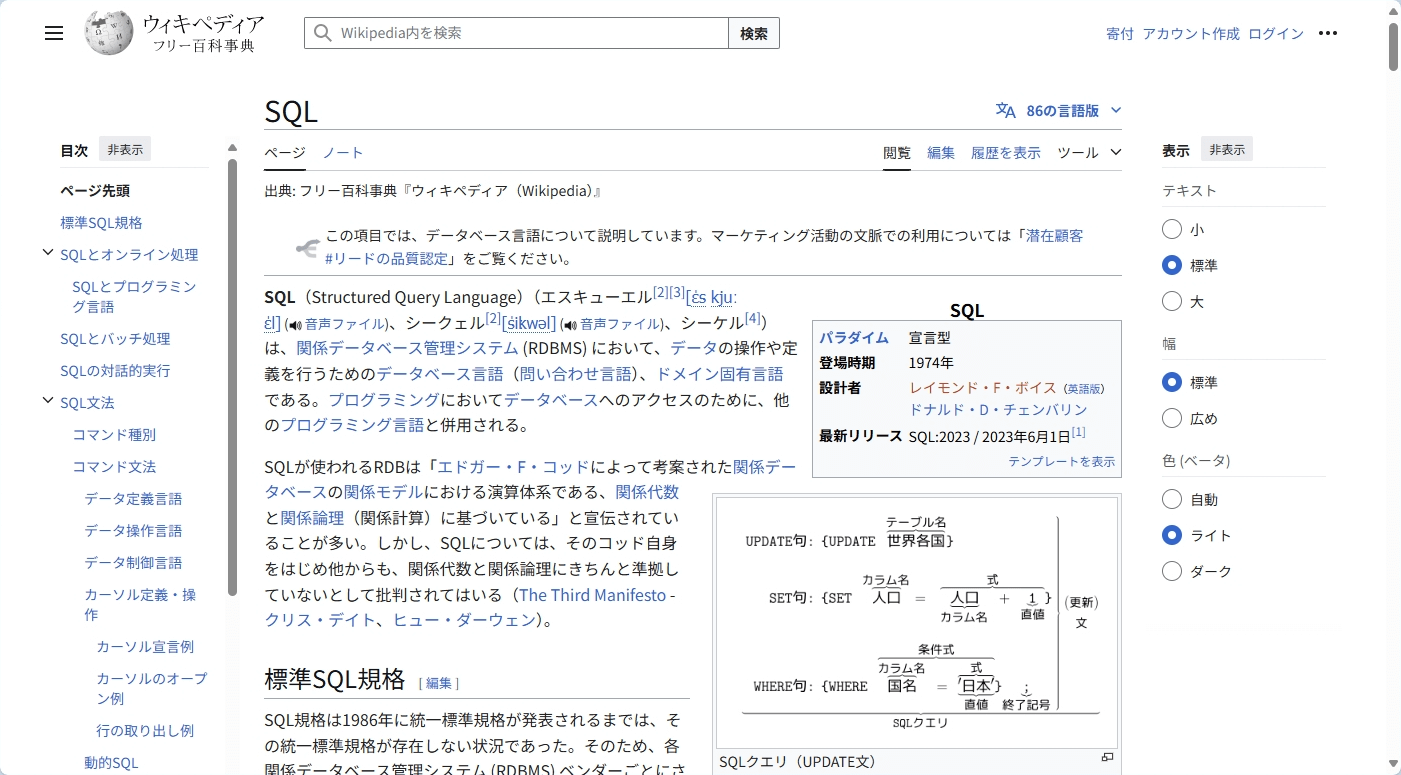Select the ダーク color theme

coord(1172,571)
